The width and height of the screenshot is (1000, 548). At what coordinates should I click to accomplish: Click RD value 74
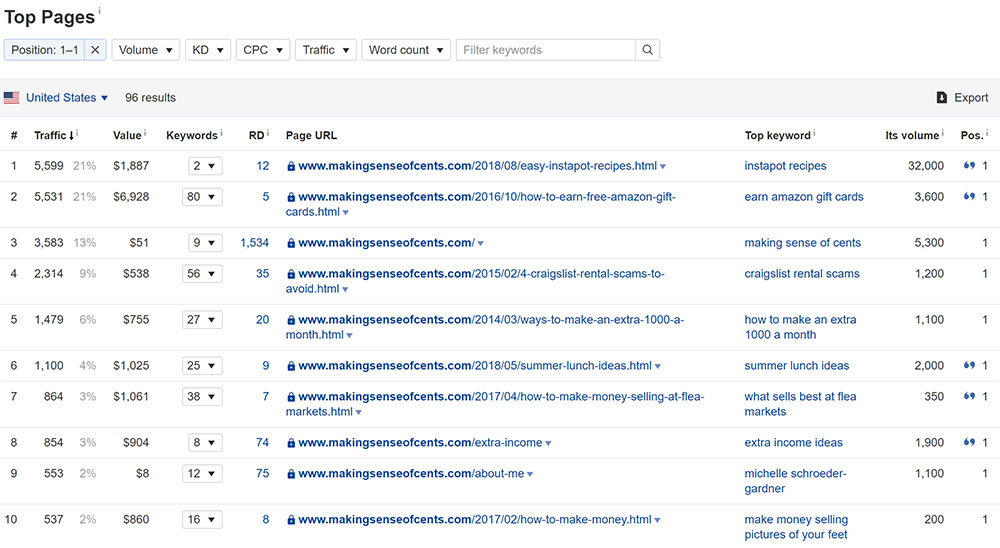[x=262, y=443]
